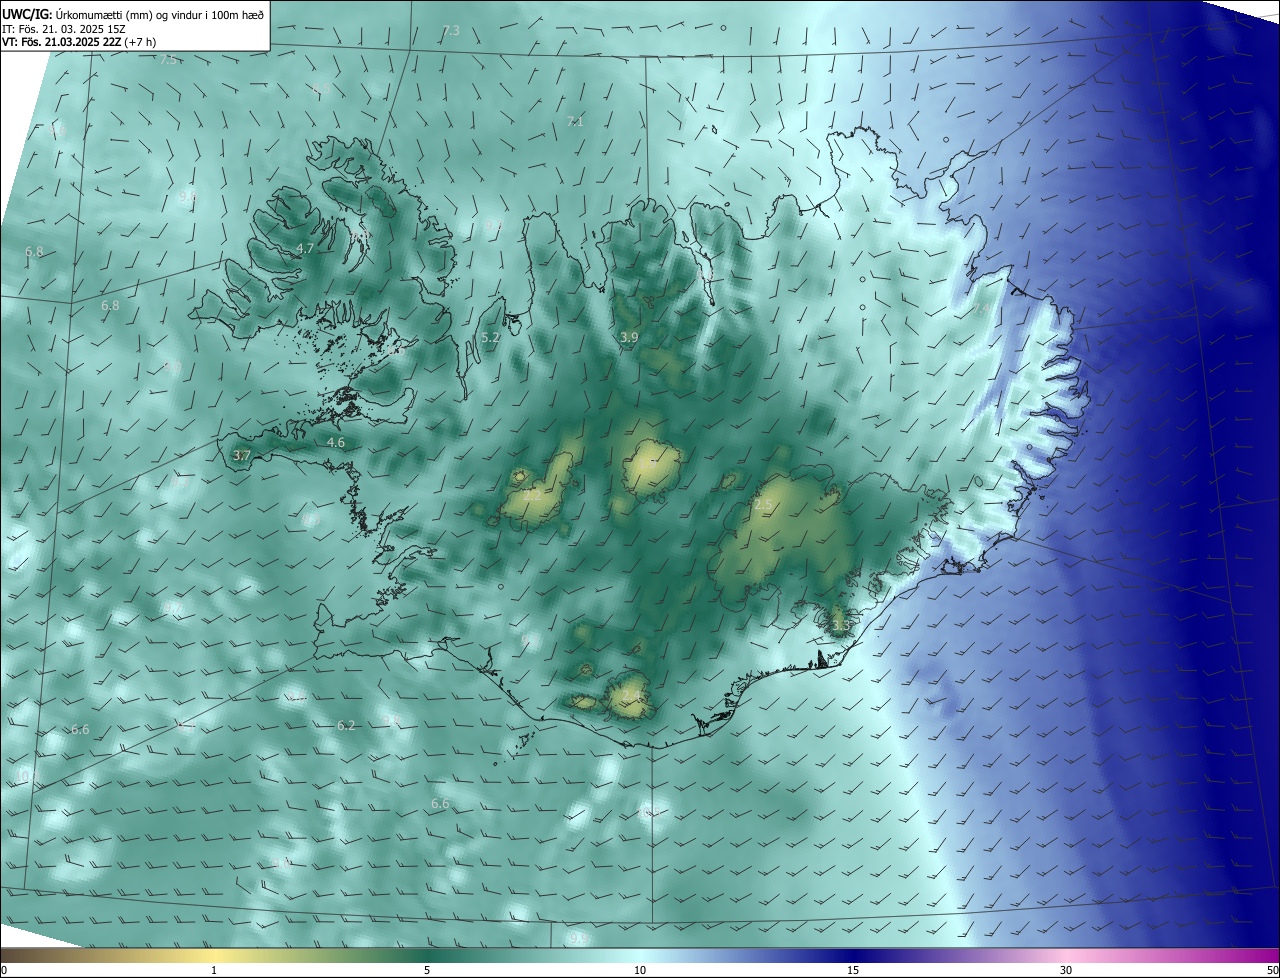The image size is (1280, 978).
Task: Click the initial time line 'IT: Fös. 21. 03. 2025 15Z'
Action: point(65,29)
